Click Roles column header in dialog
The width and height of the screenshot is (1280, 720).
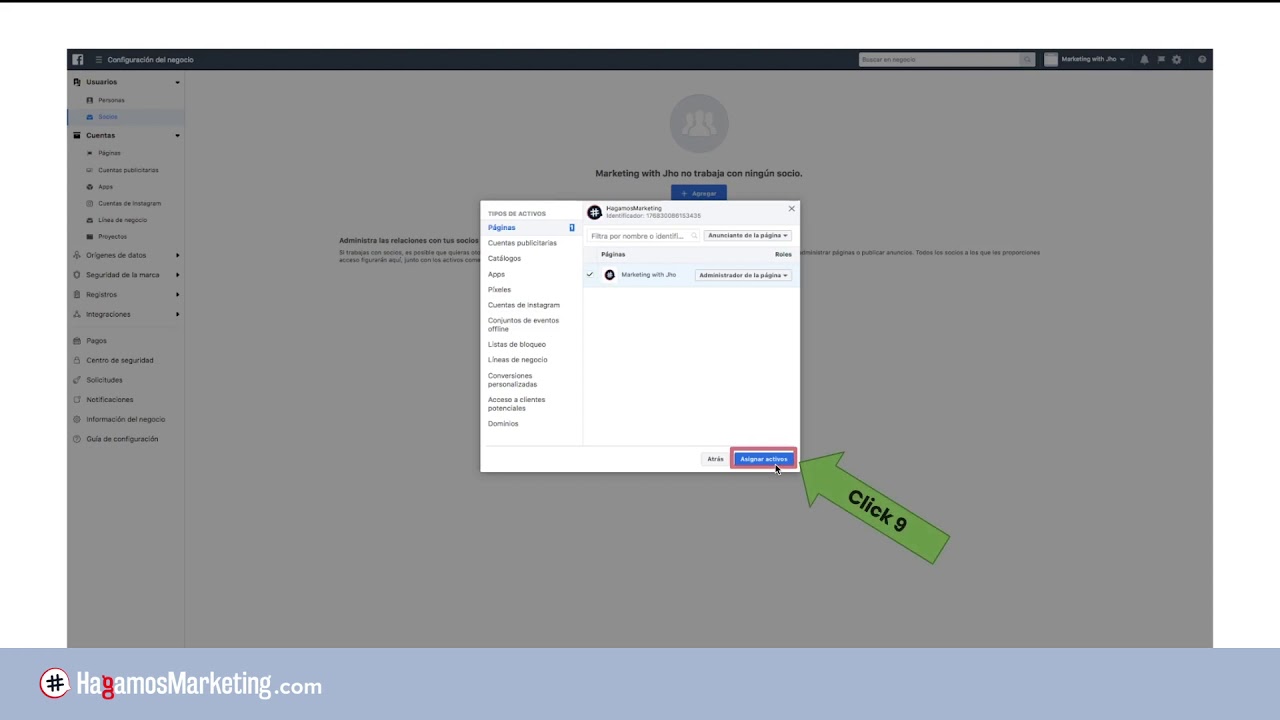pos(783,254)
